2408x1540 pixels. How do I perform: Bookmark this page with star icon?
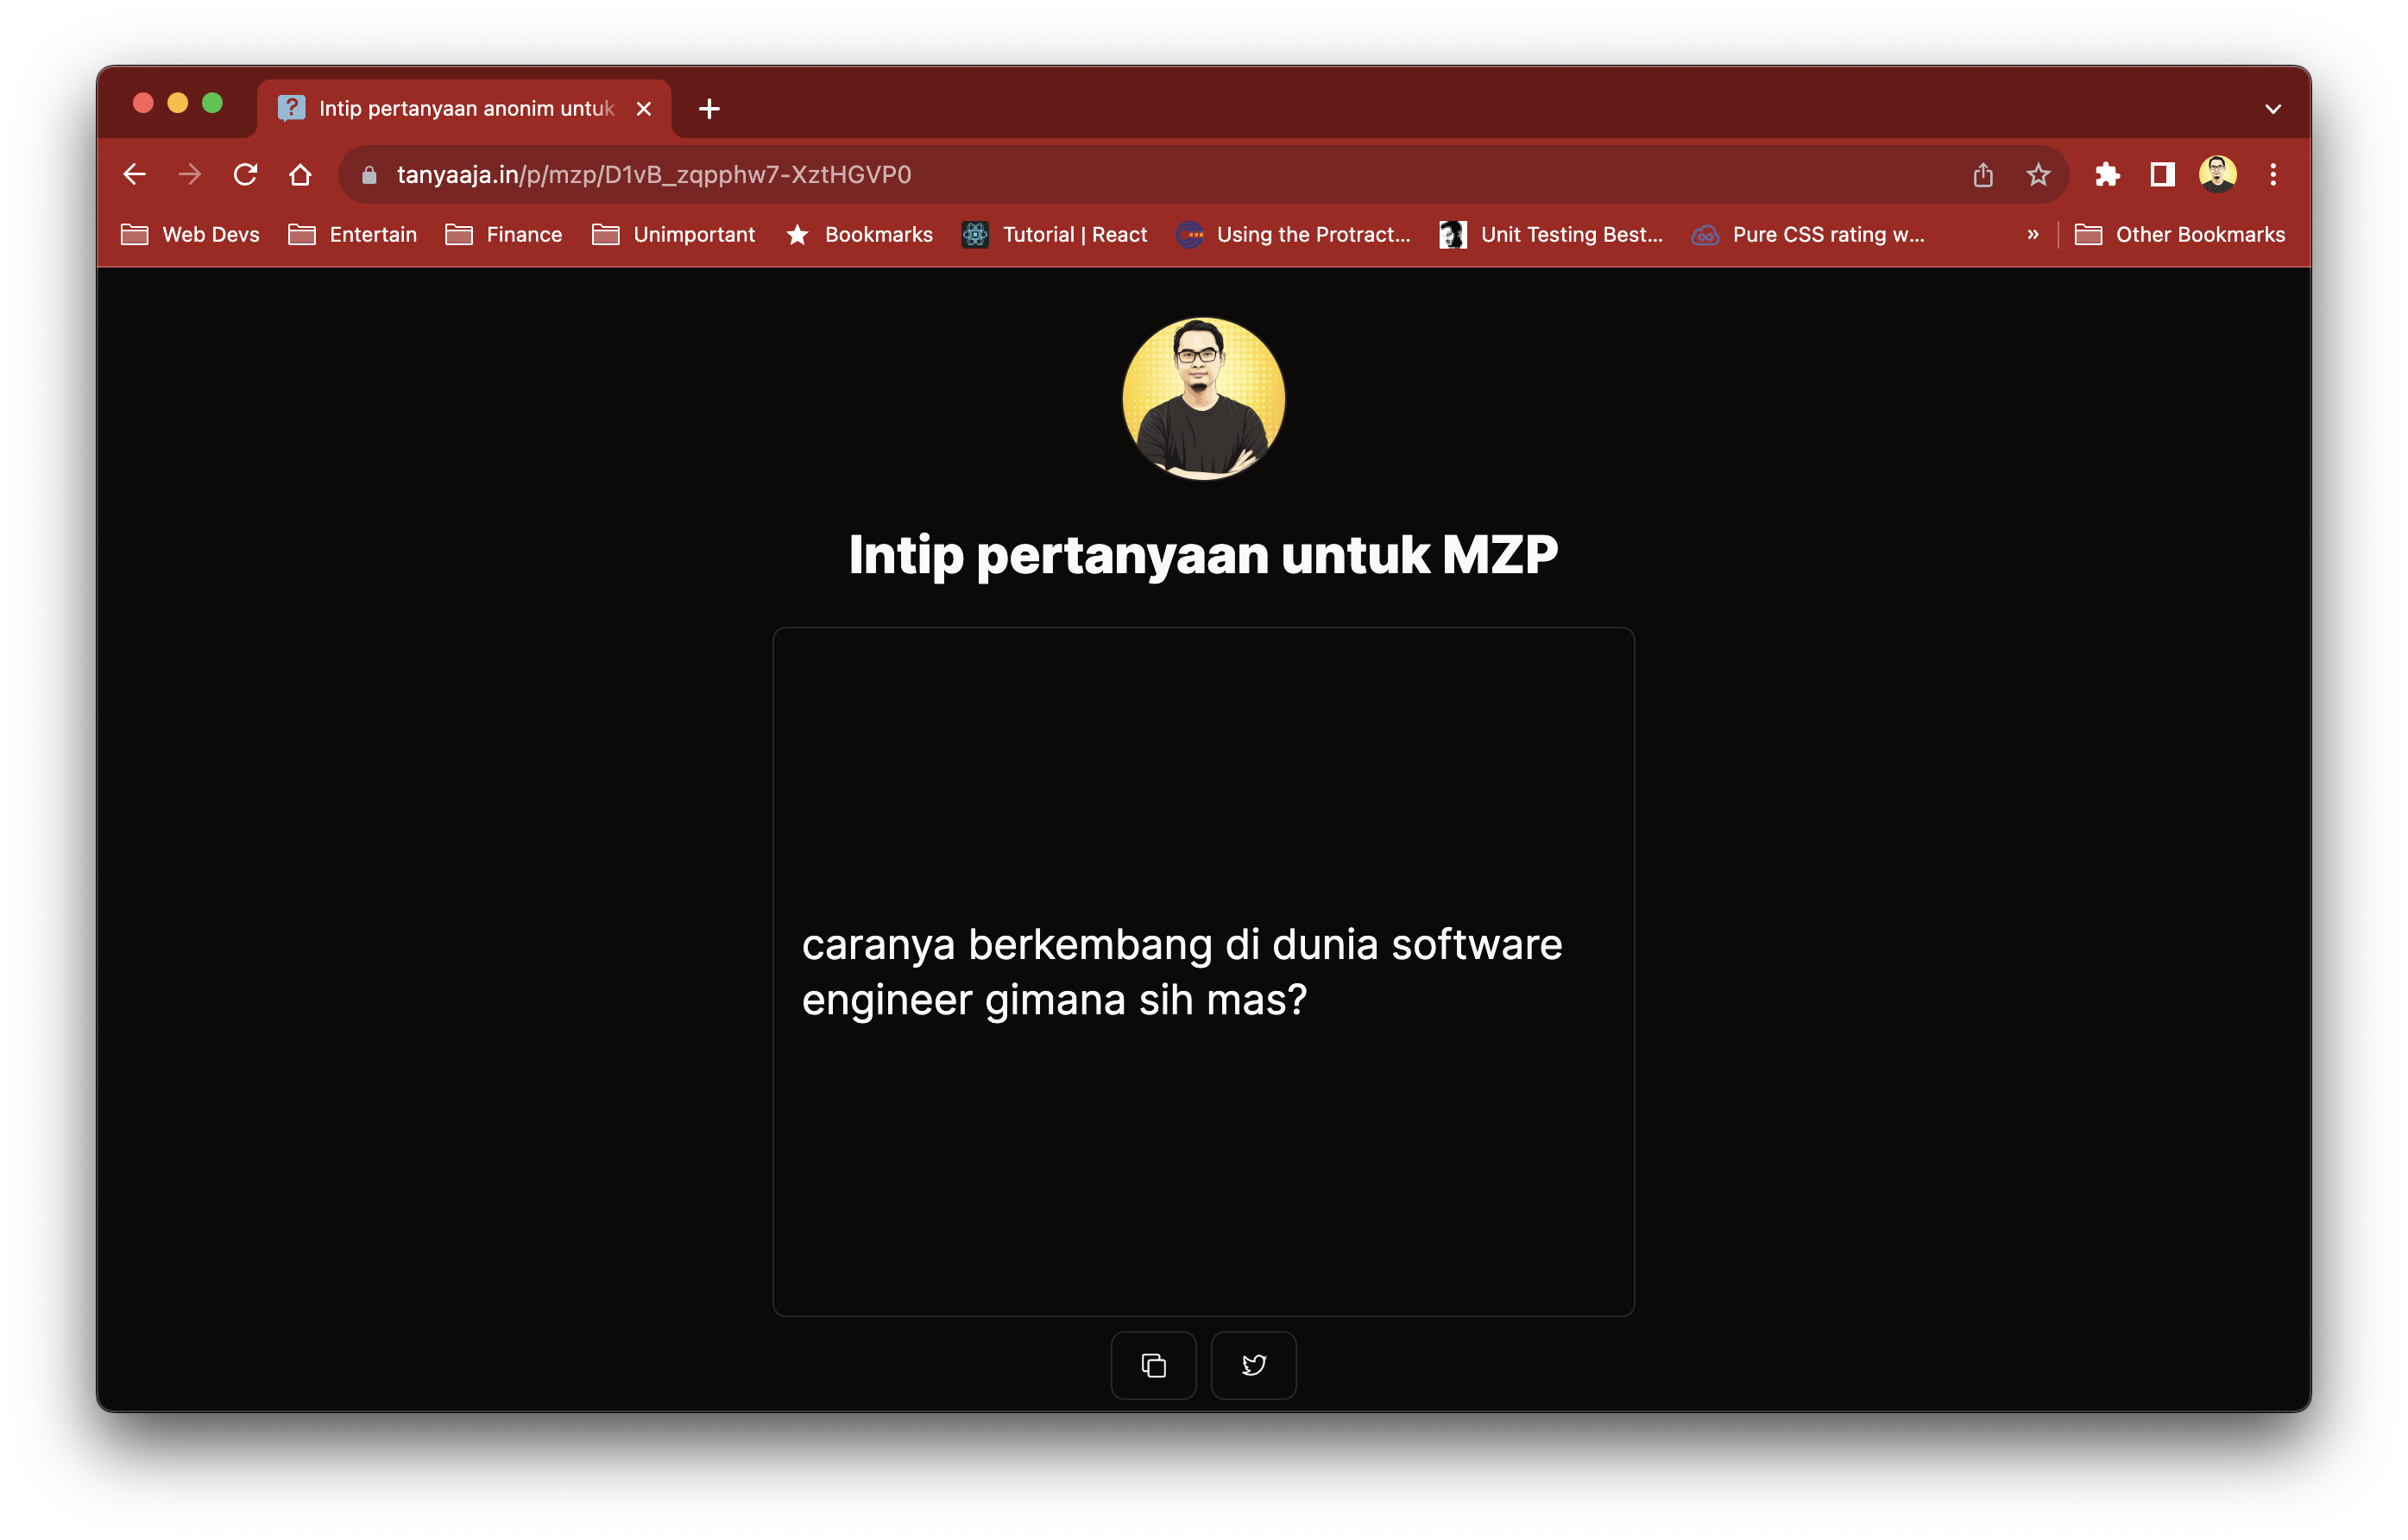coord(2037,175)
